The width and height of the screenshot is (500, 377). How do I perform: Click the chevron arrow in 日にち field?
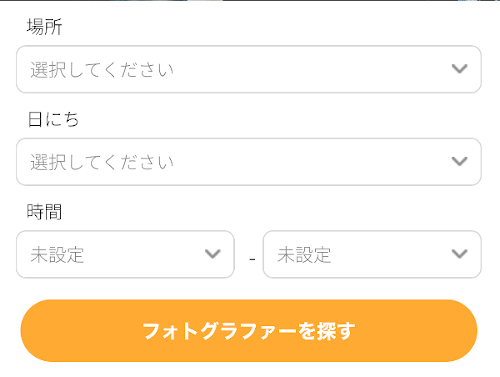tap(459, 162)
